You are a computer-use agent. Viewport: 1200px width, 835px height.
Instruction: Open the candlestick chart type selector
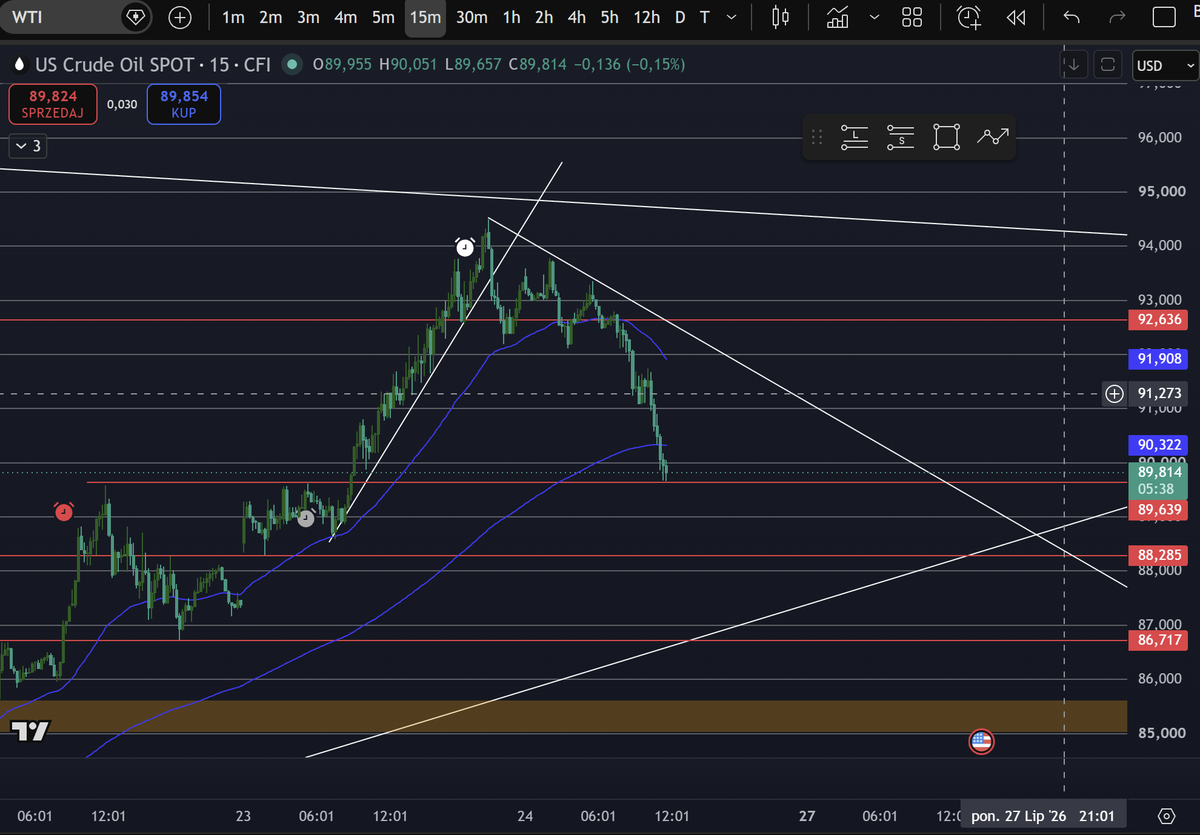pyautogui.click(x=782, y=17)
